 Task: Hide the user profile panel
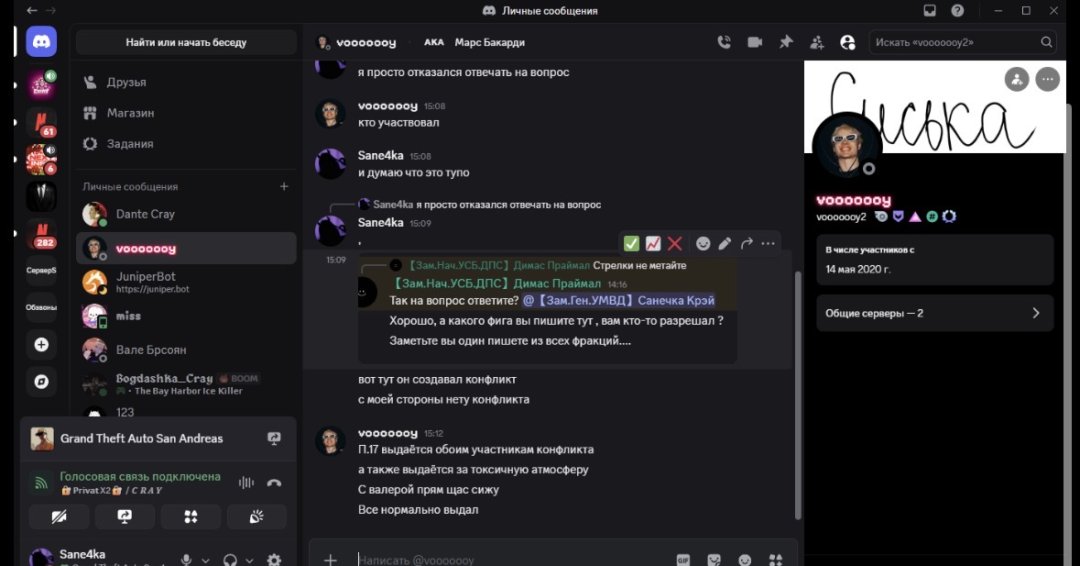tap(848, 43)
